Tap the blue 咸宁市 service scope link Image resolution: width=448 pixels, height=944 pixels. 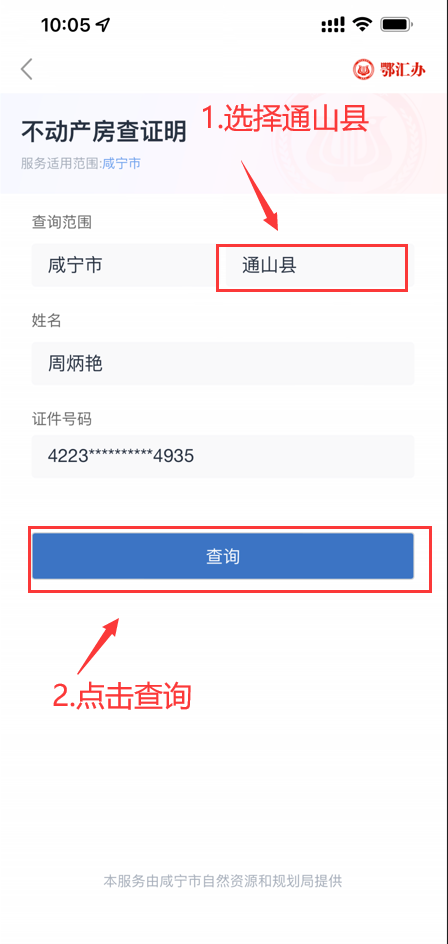122,163
